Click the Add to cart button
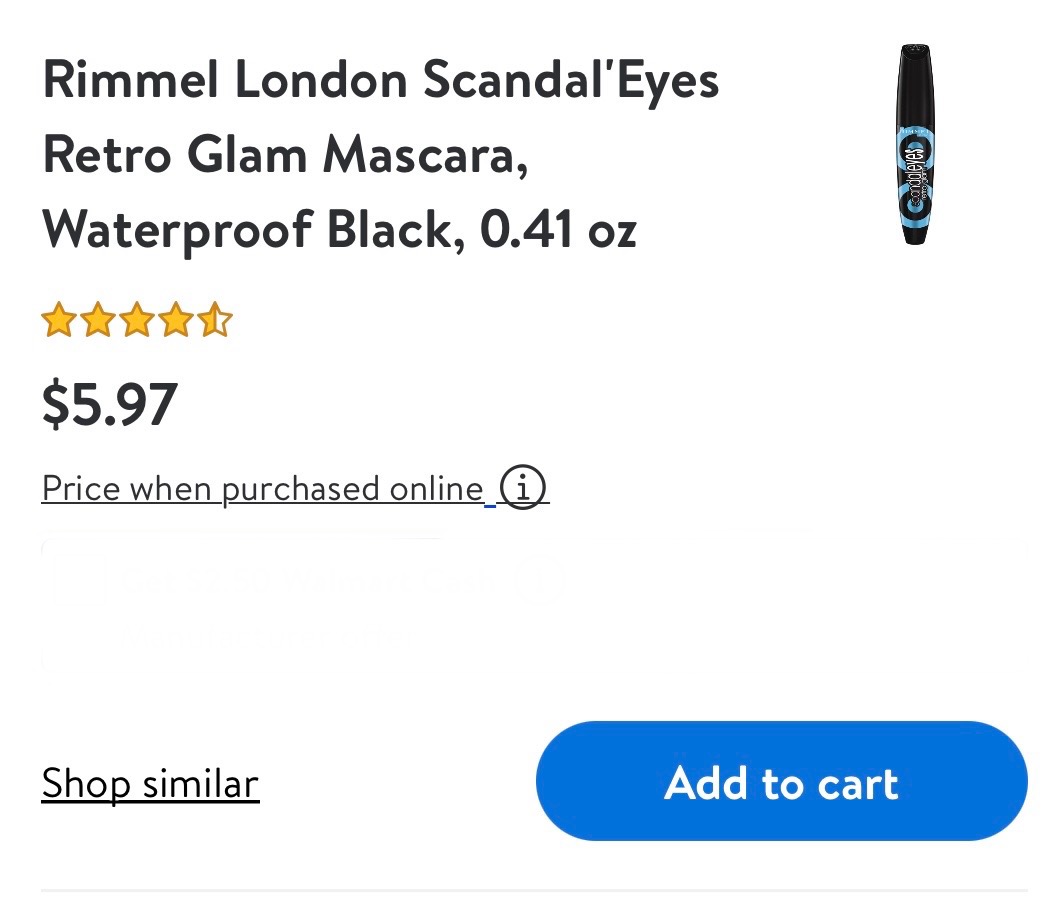This screenshot has height=900, width=1063. [x=781, y=781]
